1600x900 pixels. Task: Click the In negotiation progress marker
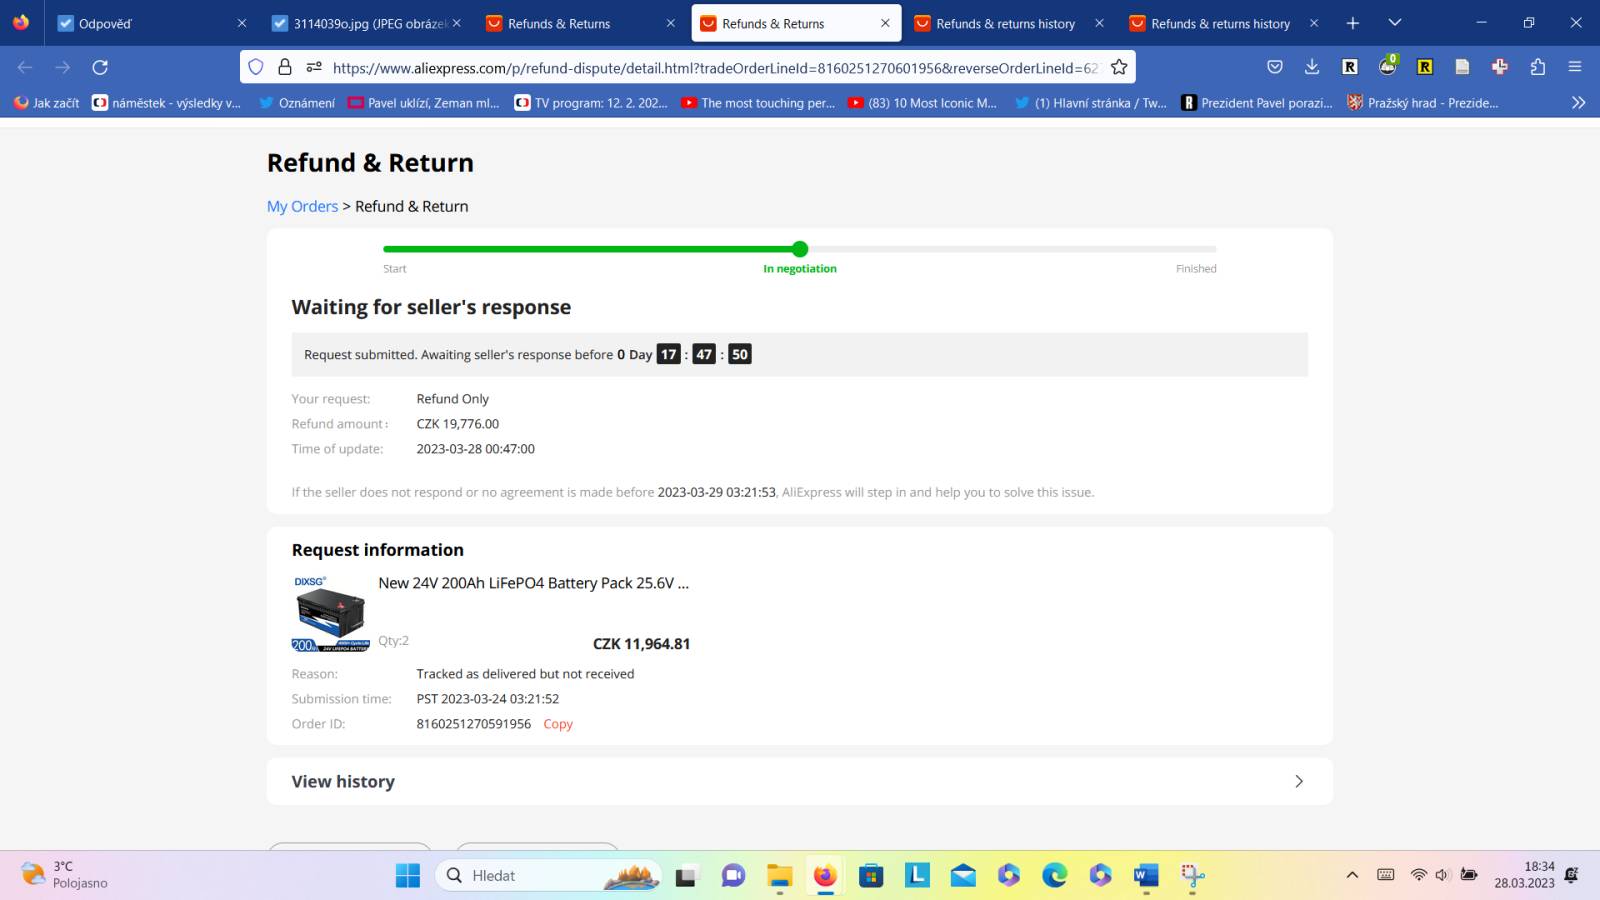click(x=800, y=249)
